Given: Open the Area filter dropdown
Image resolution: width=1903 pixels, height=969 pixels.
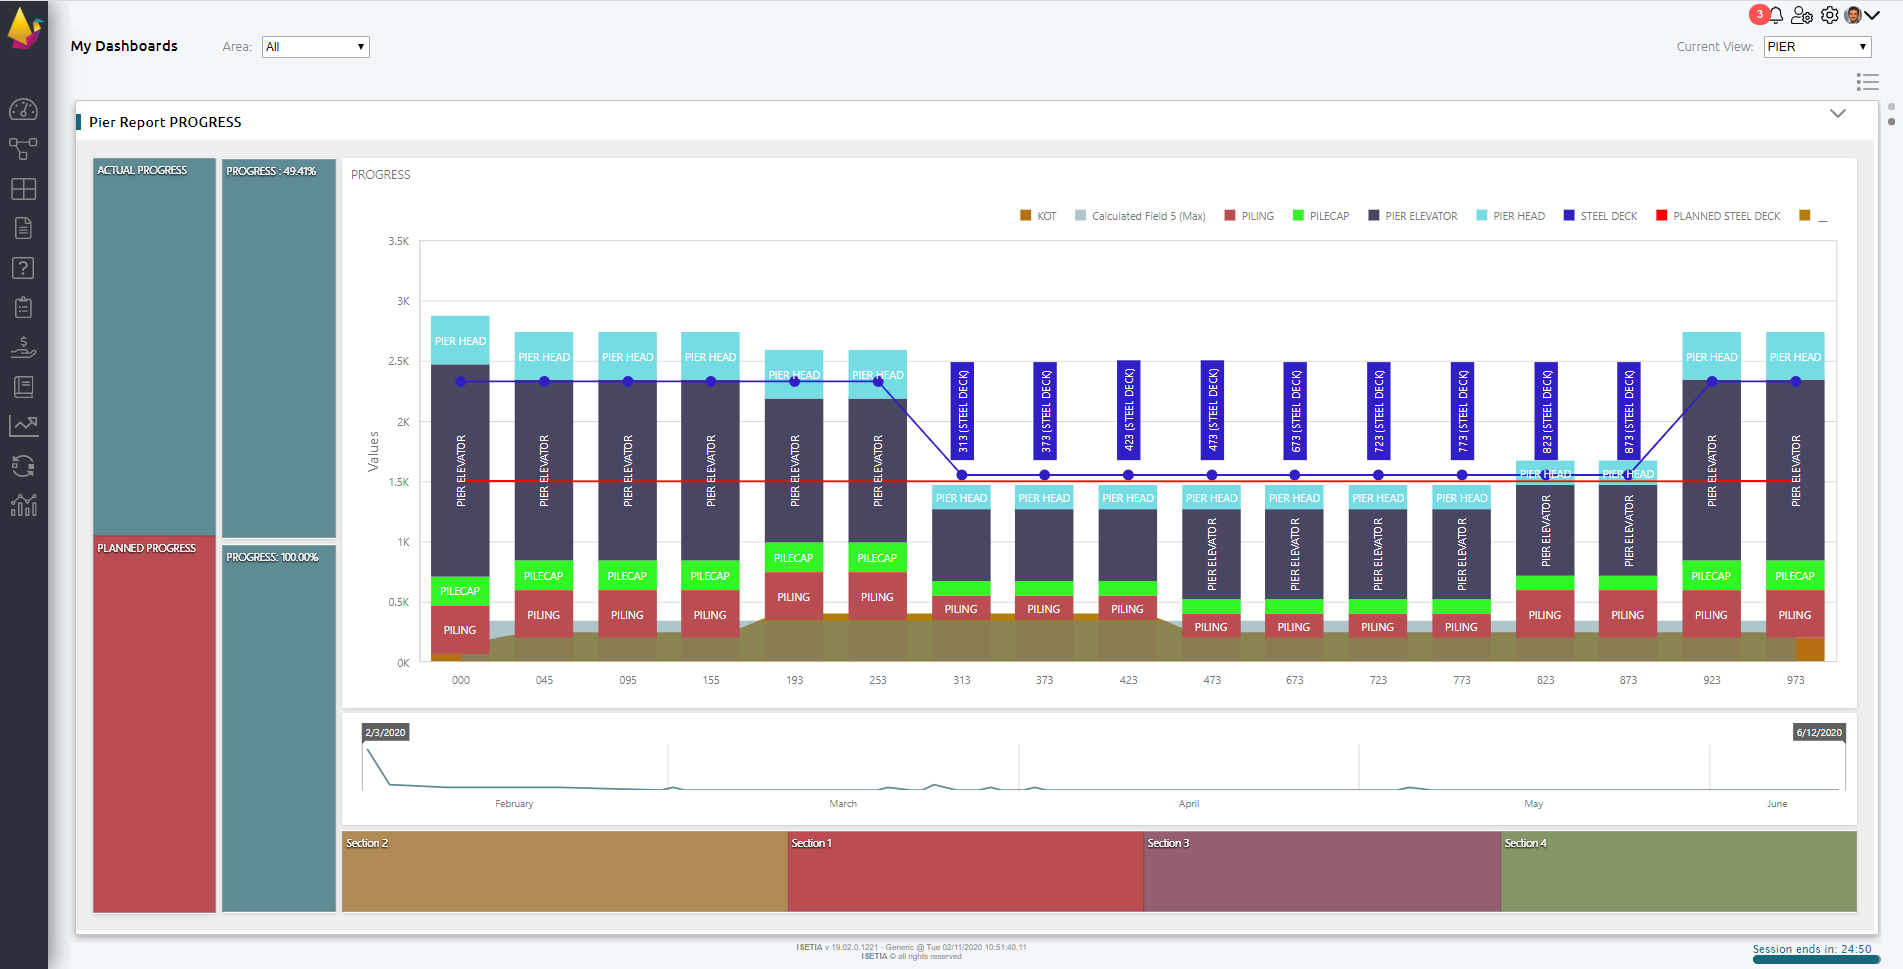Looking at the screenshot, I should coord(315,46).
